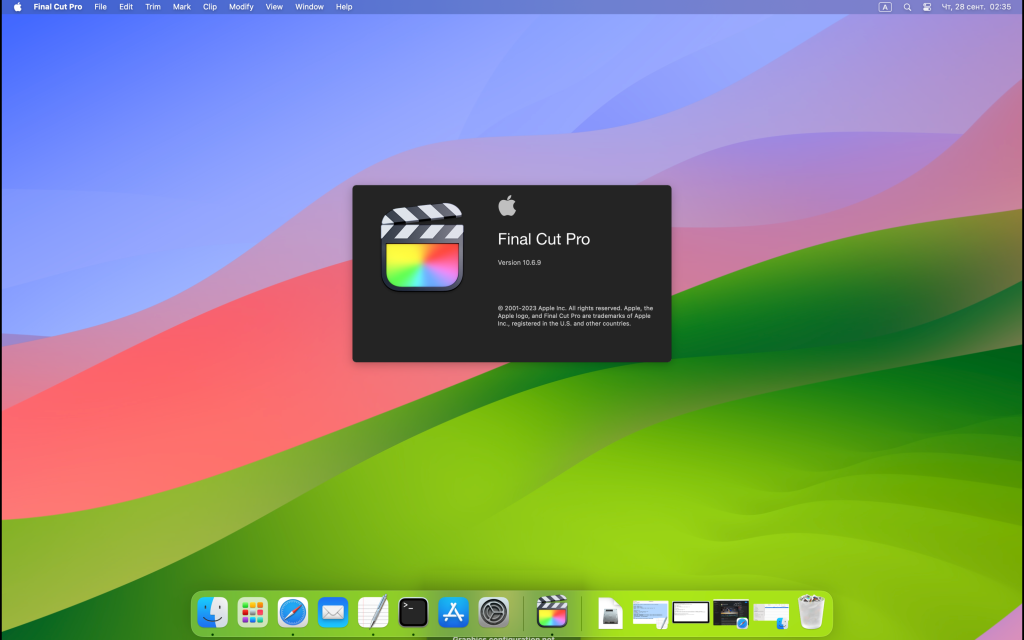Open the Apple menu
Image resolution: width=1024 pixels, height=640 pixels.
pos(18,7)
